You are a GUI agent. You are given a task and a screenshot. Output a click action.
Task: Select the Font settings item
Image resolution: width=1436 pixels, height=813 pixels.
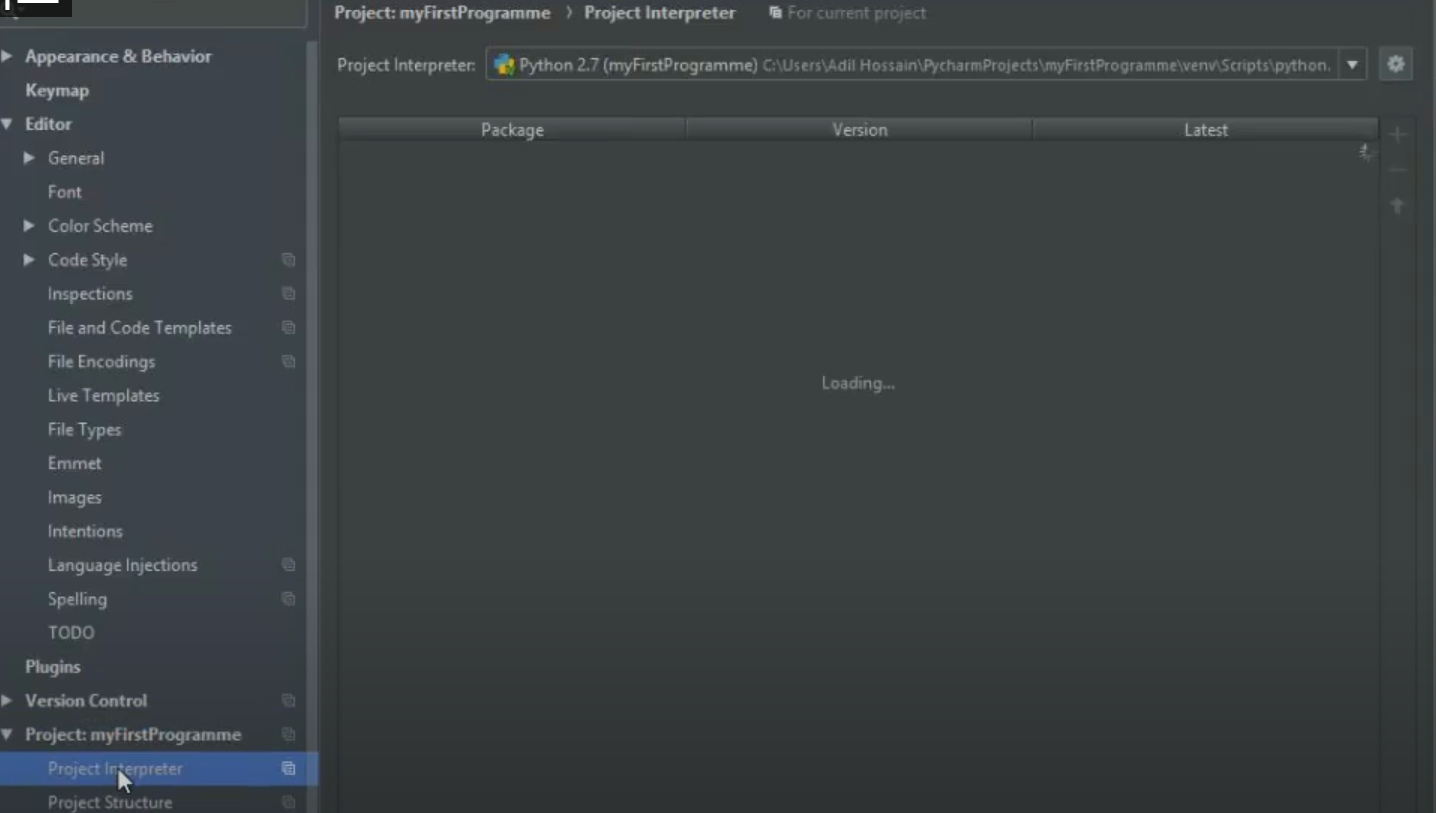tap(65, 192)
